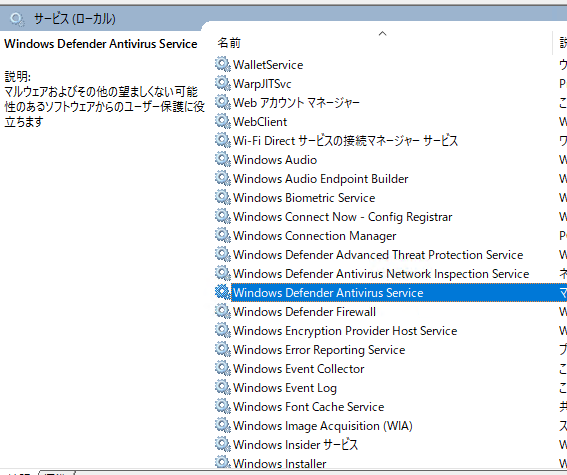Select Windows Image Acquisition (WIA)
This screenshot has height=475, width=567.
coord(323,426)
